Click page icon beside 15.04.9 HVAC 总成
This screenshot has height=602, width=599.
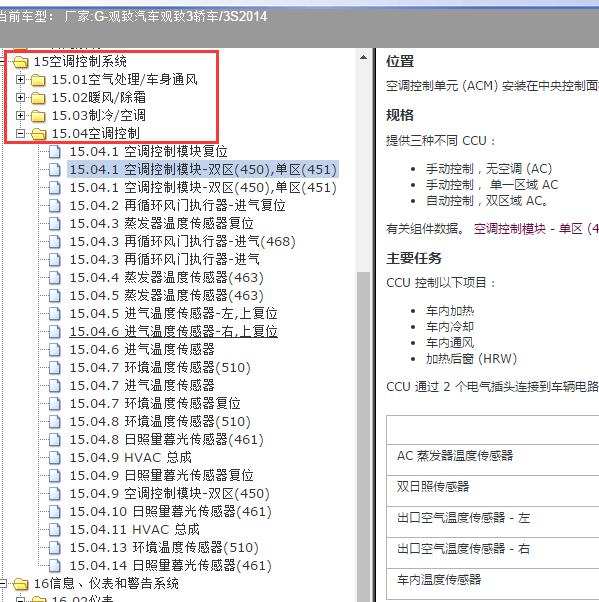pyautogui.click(x=55, y=458)
